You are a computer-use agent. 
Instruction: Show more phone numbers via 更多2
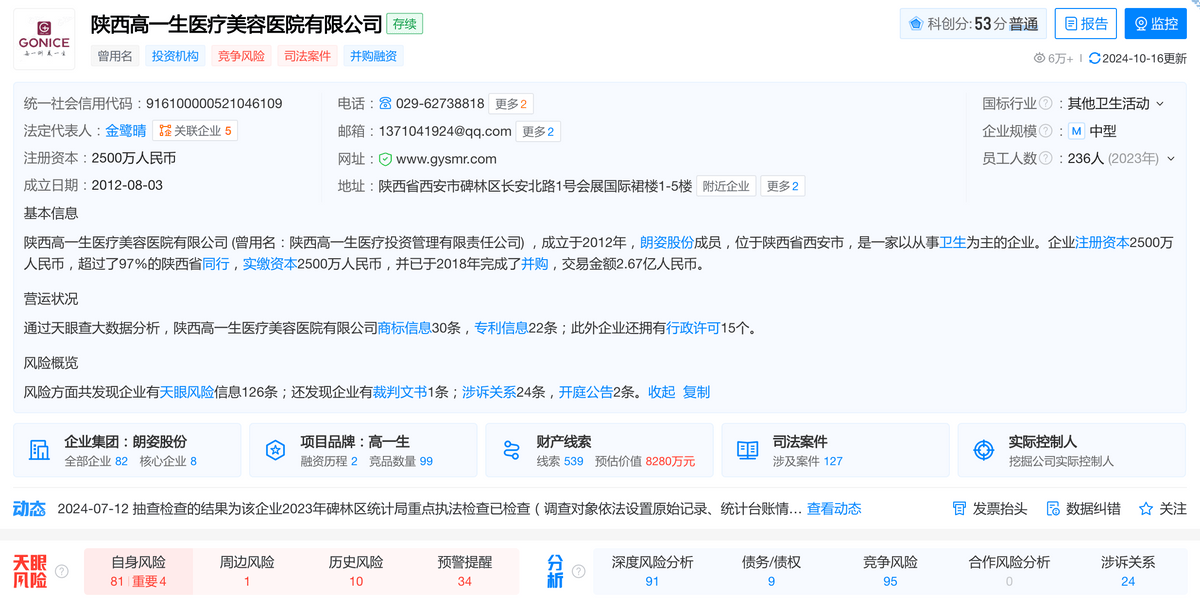tap(510, 103)
